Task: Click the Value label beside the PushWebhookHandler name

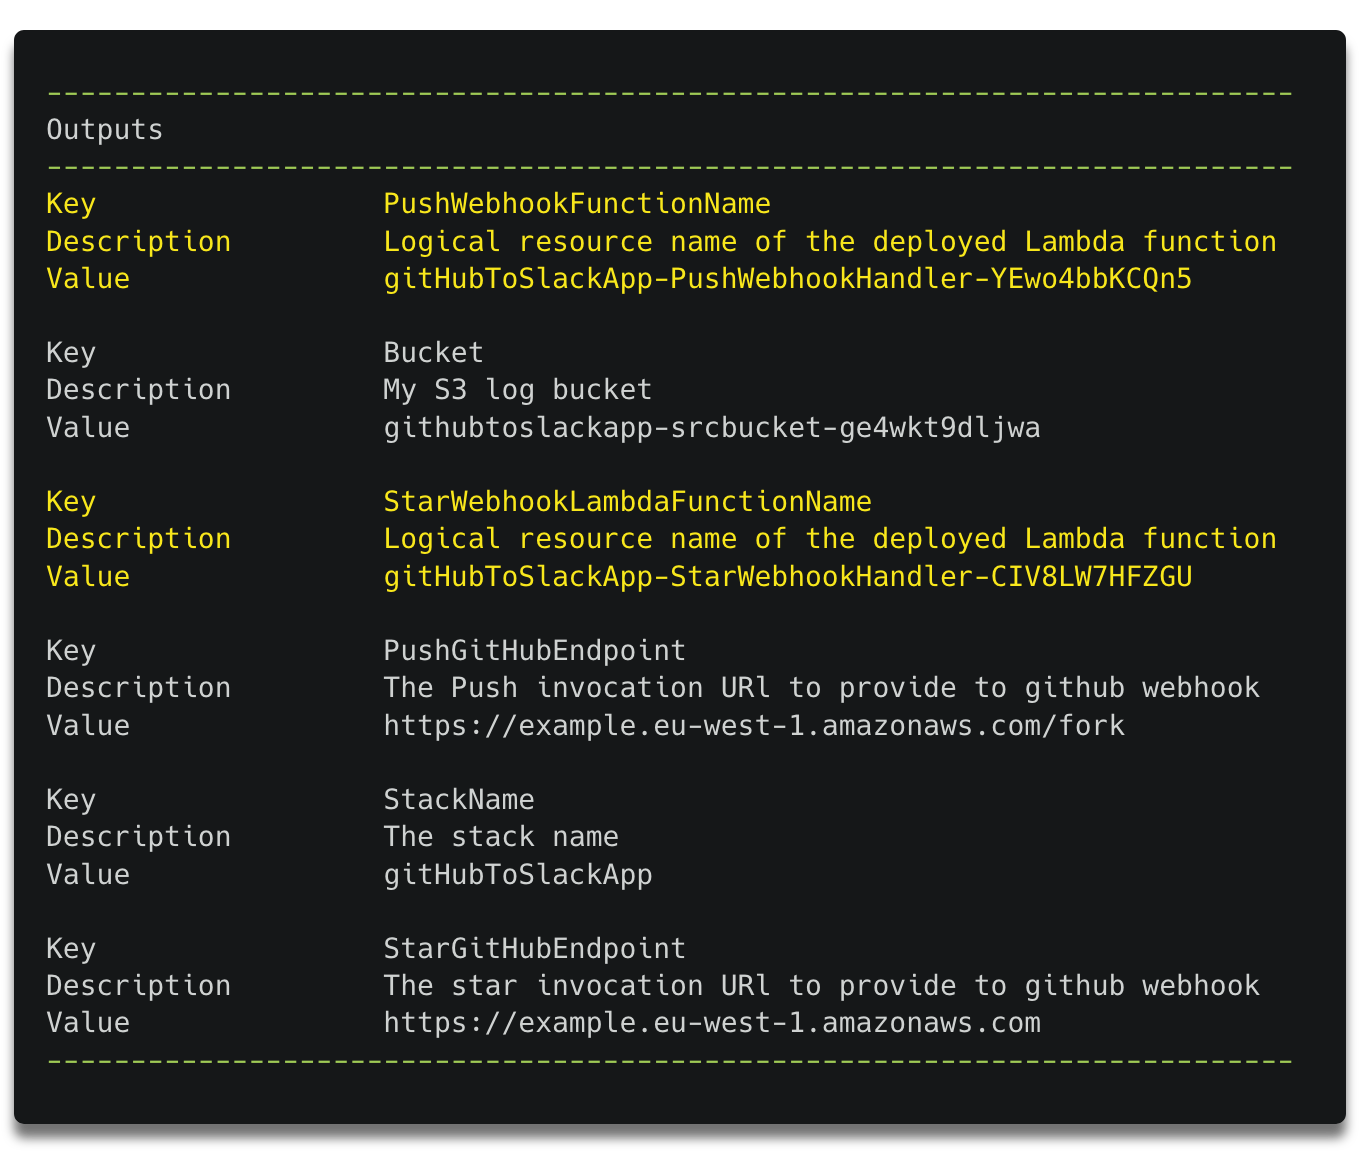Action: (88, 279)
